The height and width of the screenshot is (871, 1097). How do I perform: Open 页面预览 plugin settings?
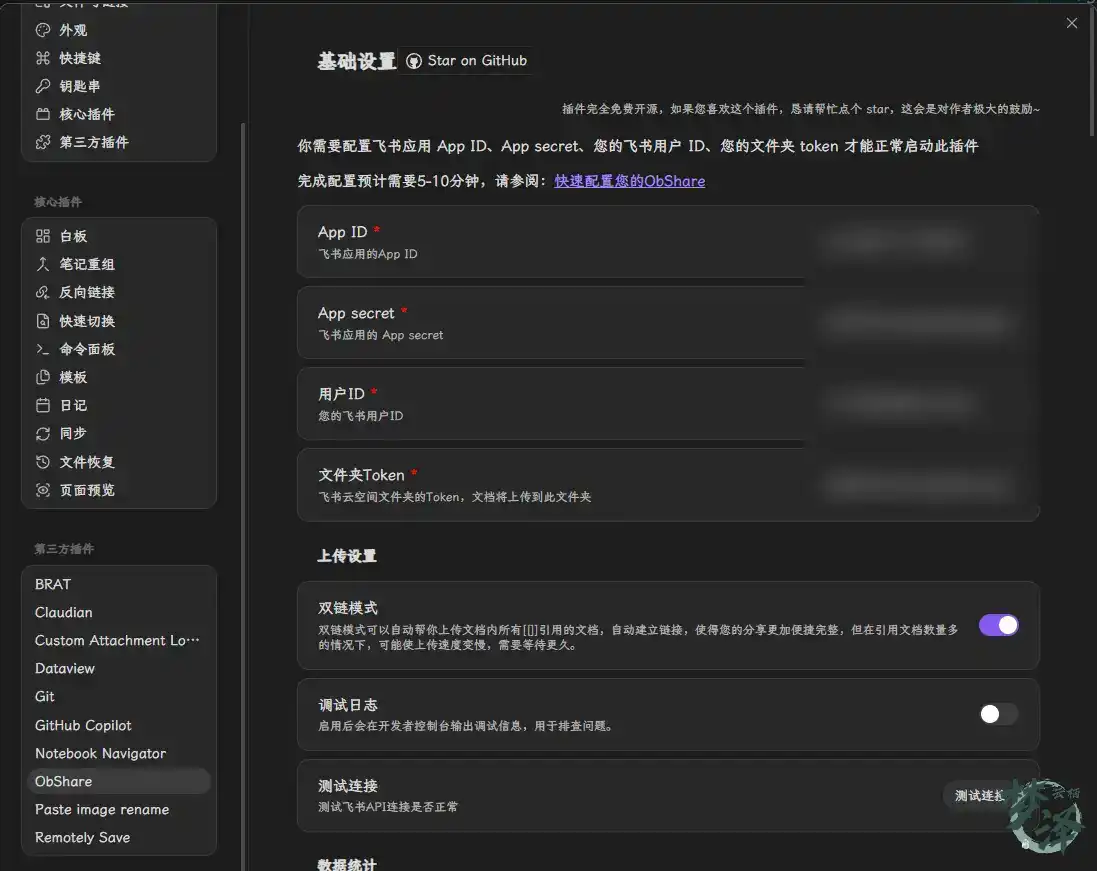pyautogui.click(x=119, y=490)
